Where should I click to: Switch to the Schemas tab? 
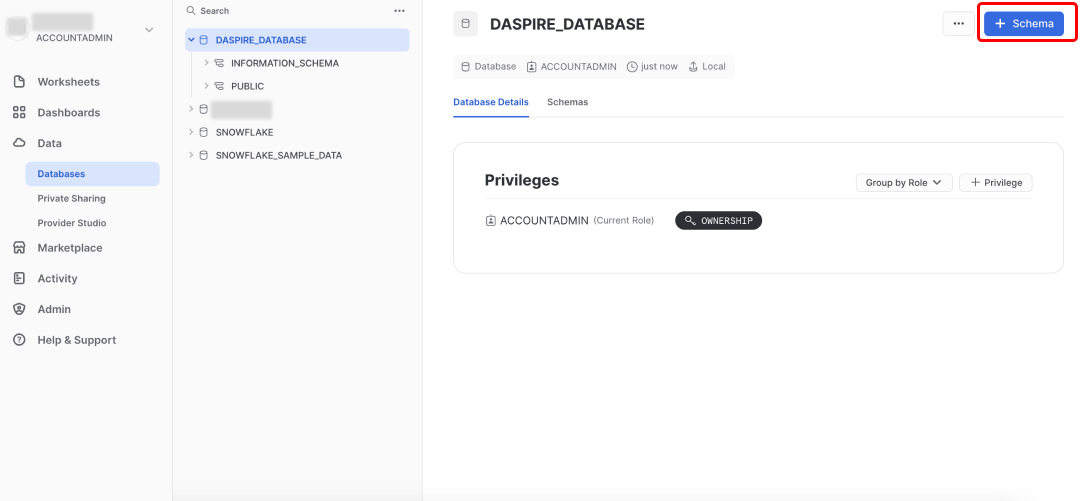pos(568,102)
